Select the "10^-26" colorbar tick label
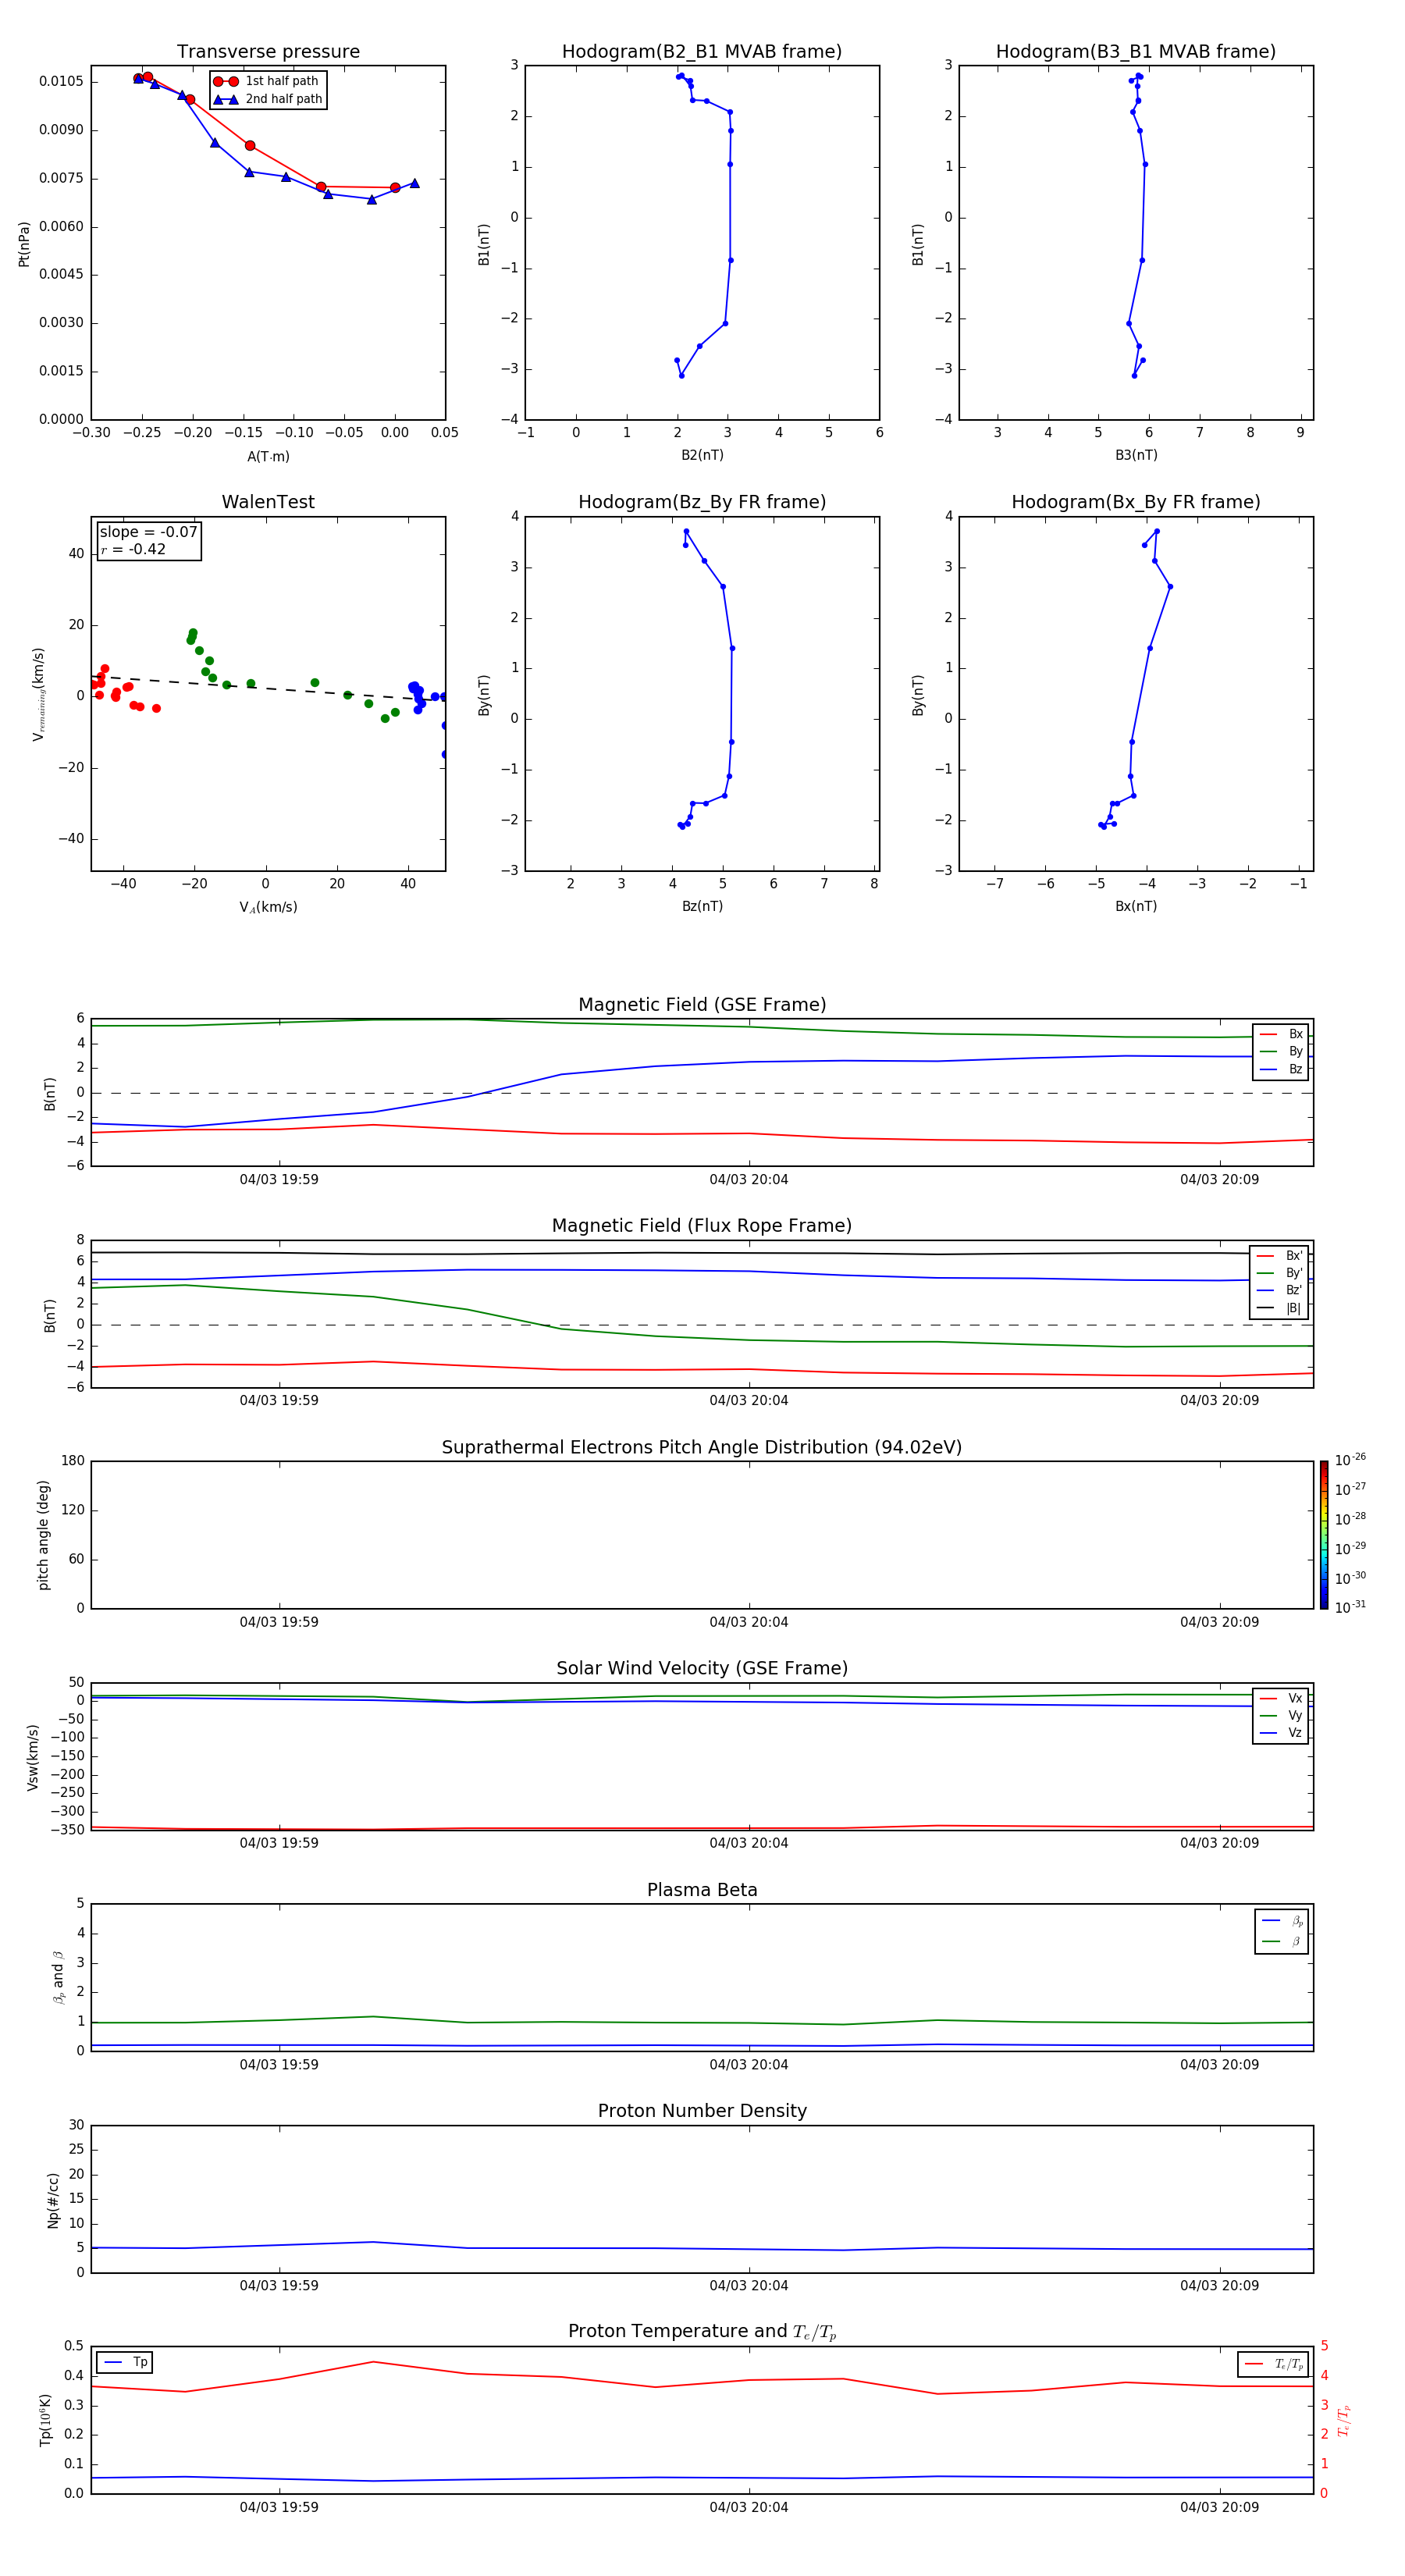The image size is (1405, 2576). (1350, 1460)
